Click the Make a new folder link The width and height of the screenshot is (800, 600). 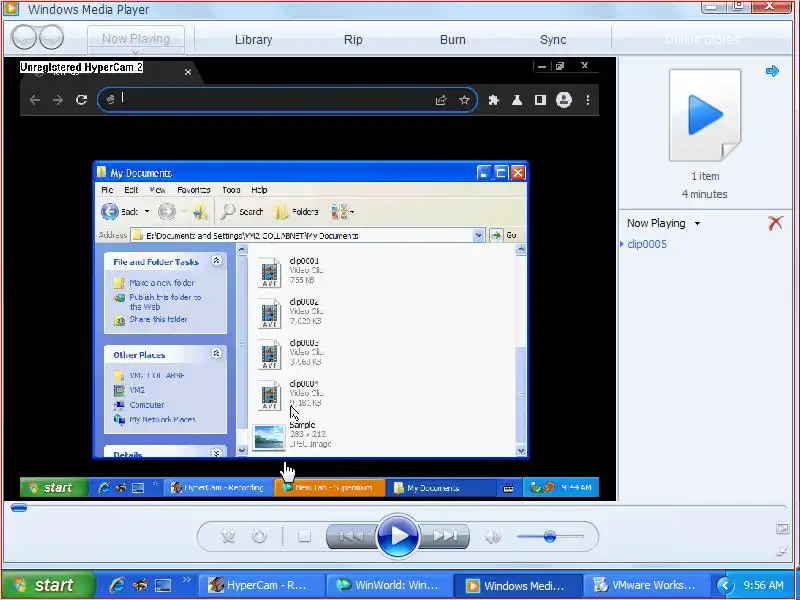162,283
